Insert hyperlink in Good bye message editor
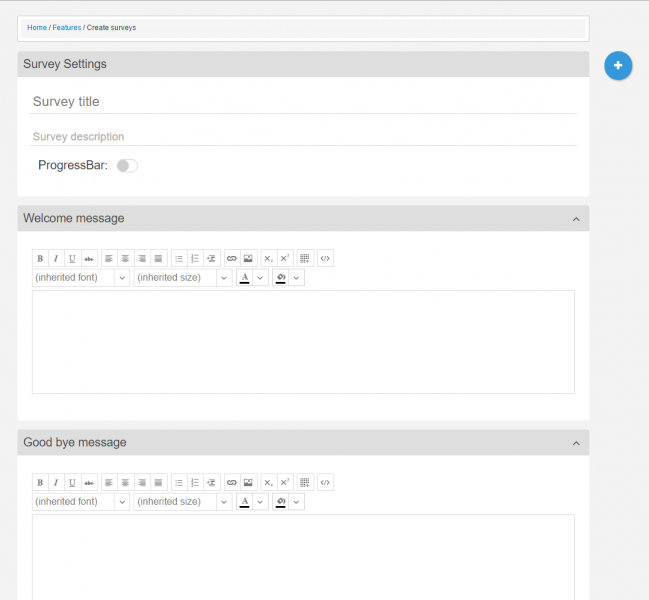Image resolution: width=649 pixels, height=600 pixels. 232,482
